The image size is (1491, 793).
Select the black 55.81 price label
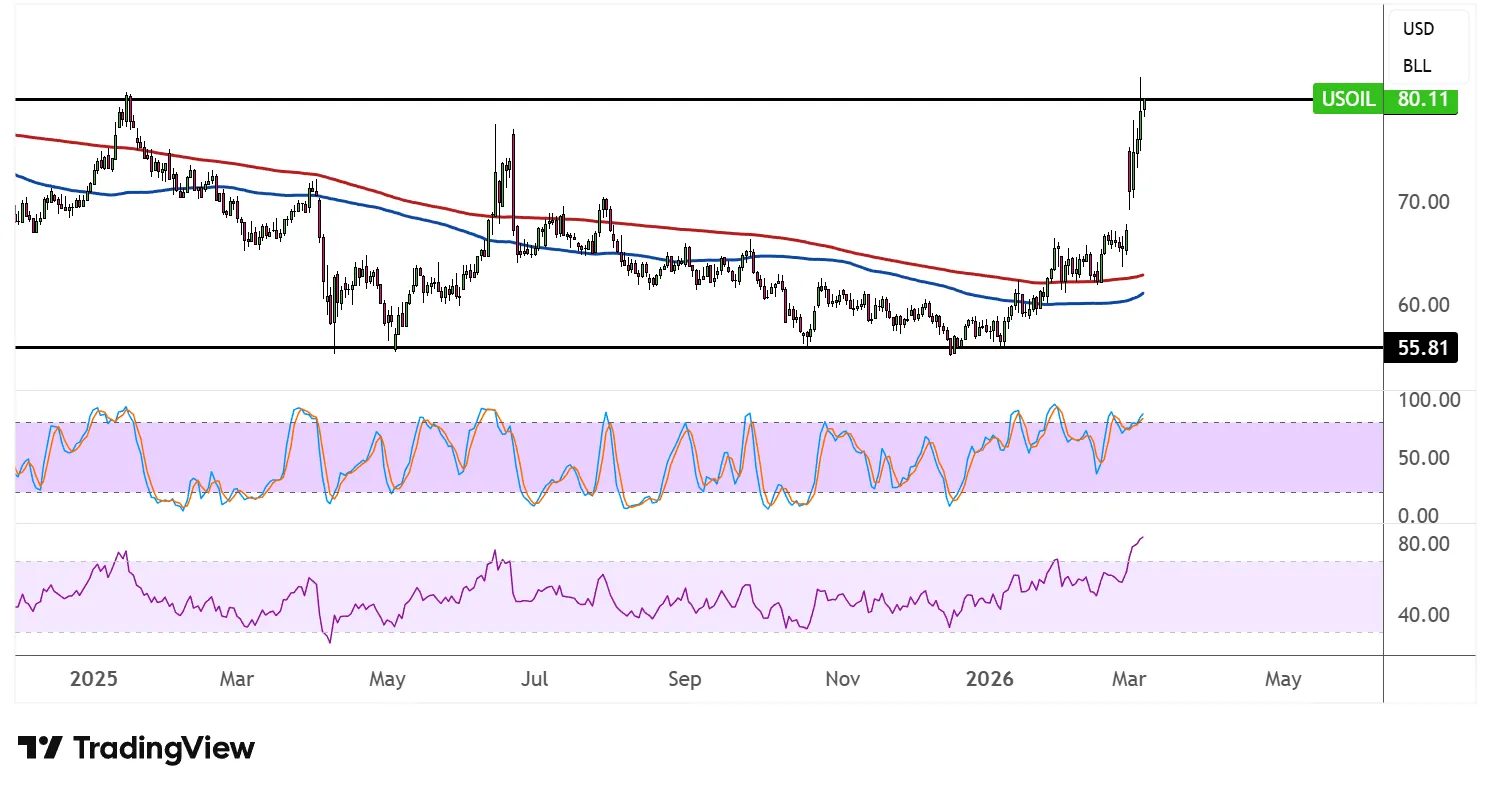[x=1421, y=348]
